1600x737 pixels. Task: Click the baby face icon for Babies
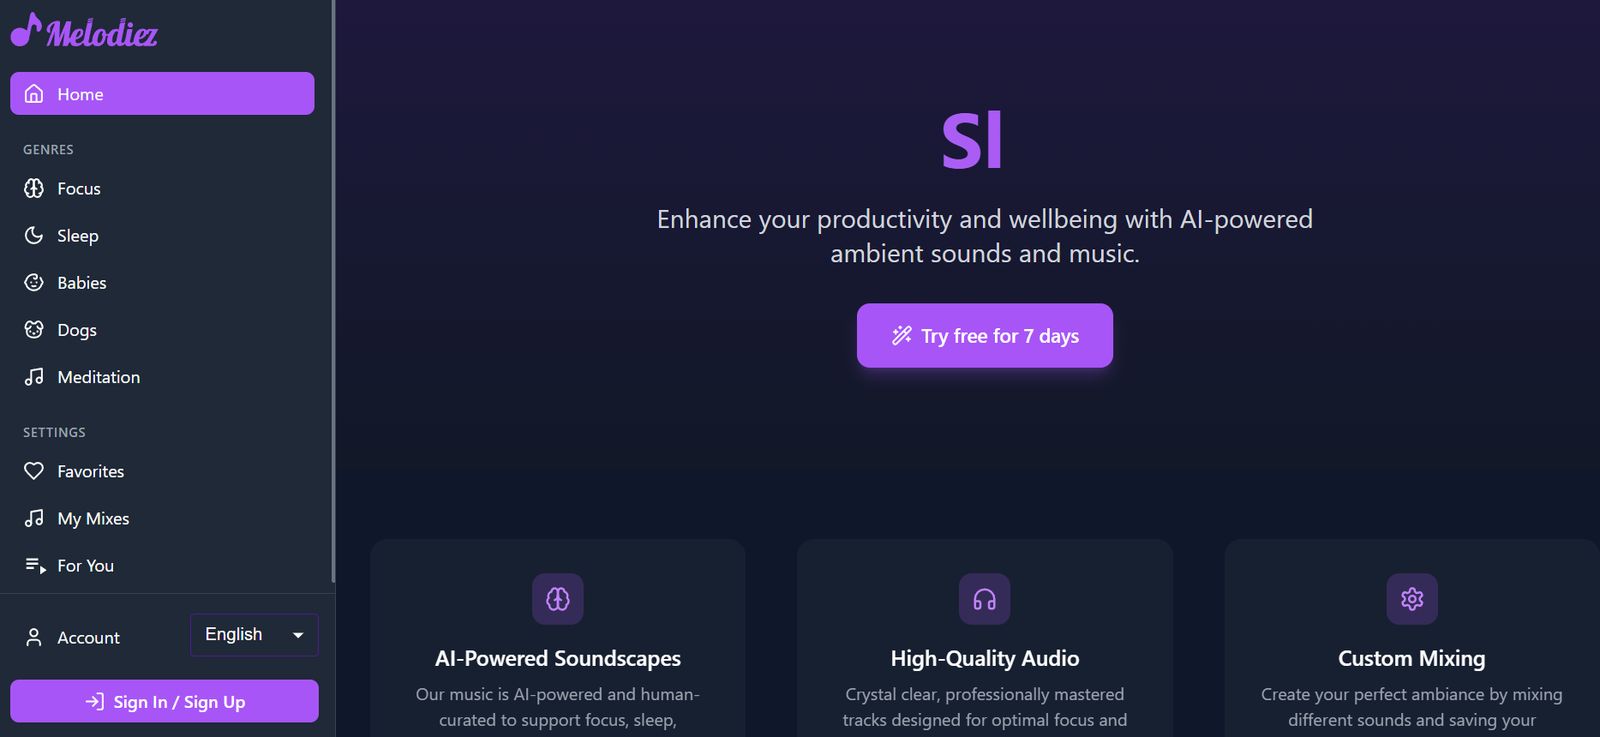coord(34,283)
